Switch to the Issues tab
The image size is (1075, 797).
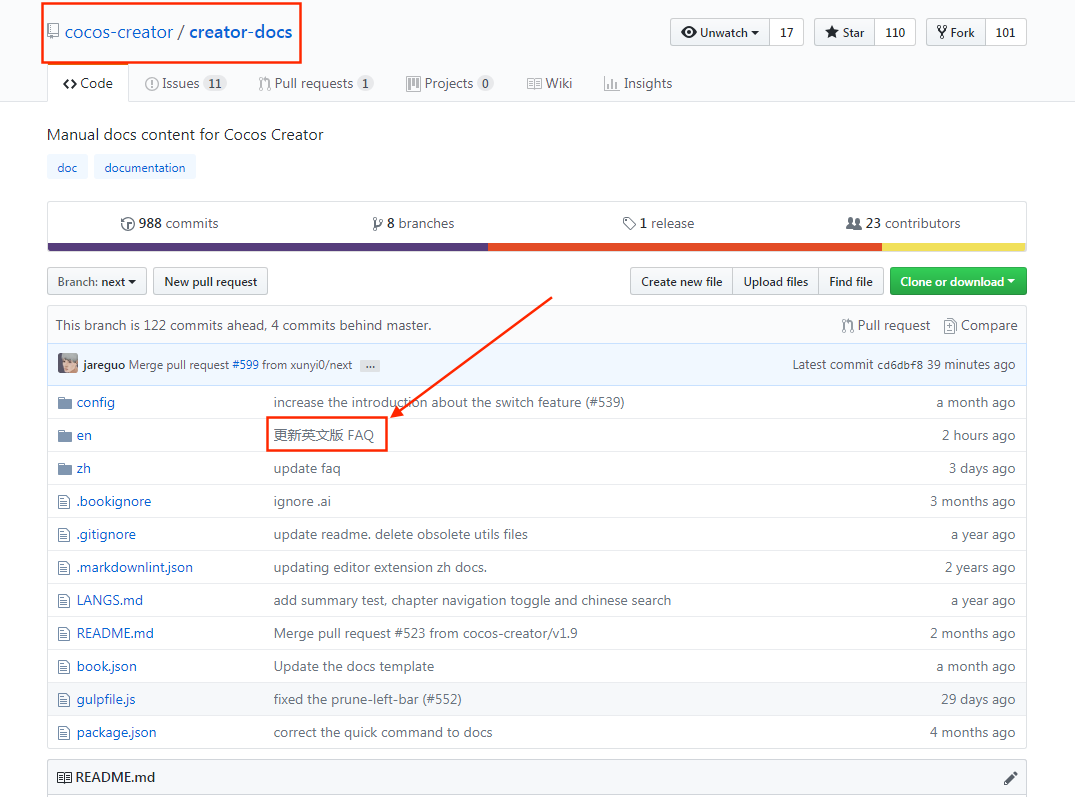point(185,84)
